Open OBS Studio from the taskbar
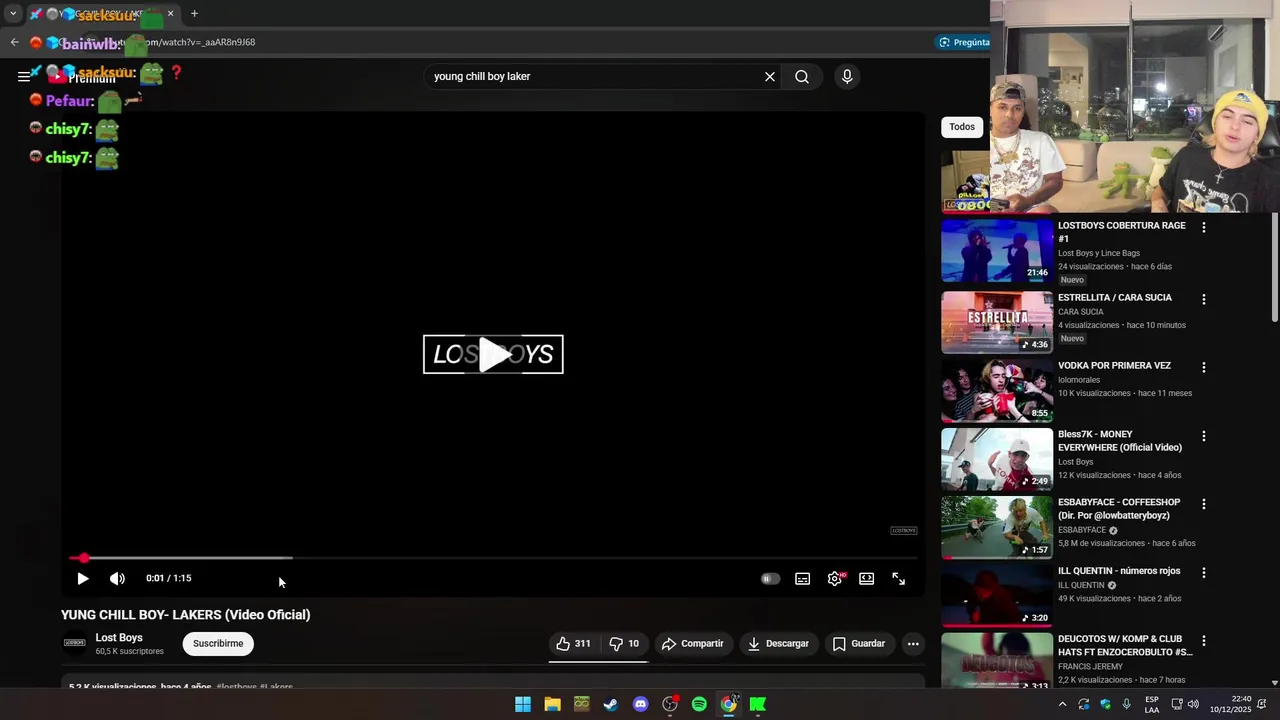This screenshot has width=1280, height=720. tap(670, 704)
